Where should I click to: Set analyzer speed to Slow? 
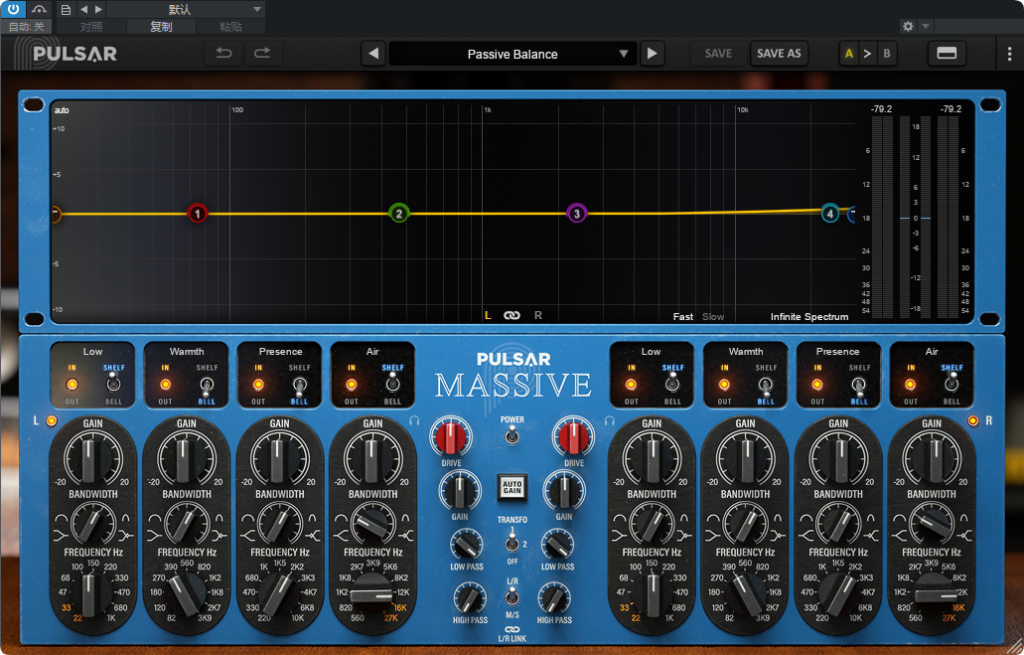click(713, 317)
